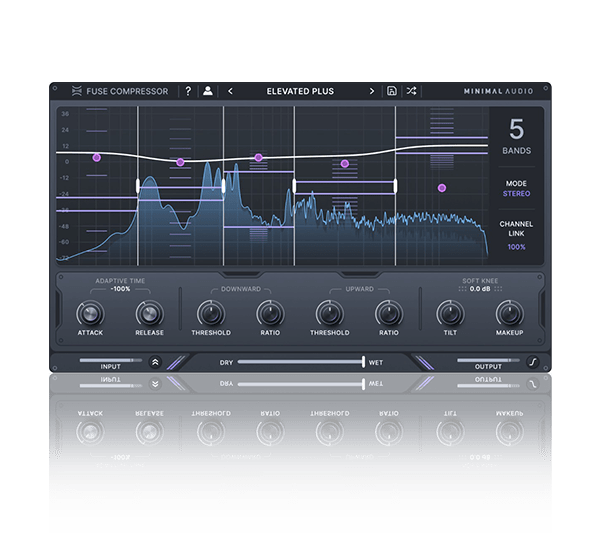
Task: Click the Fuse Compressor logo icon
Action: point(79,91)
